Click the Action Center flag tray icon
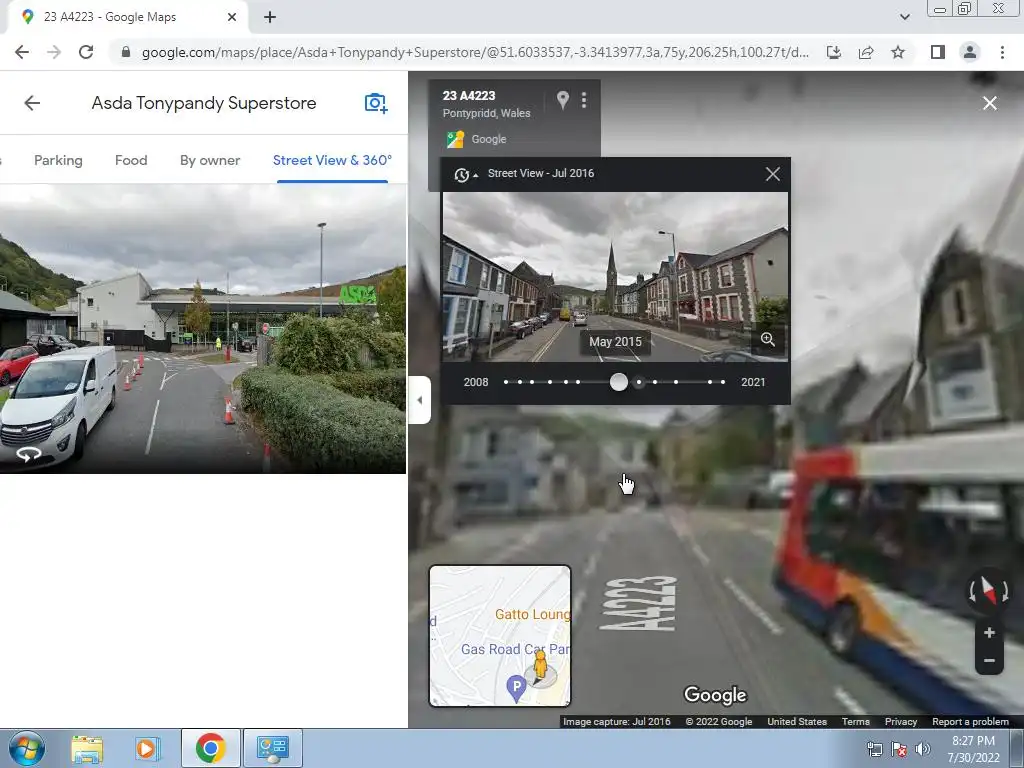Viewport: 1024px width, 768px height. (x=899, y=750)
